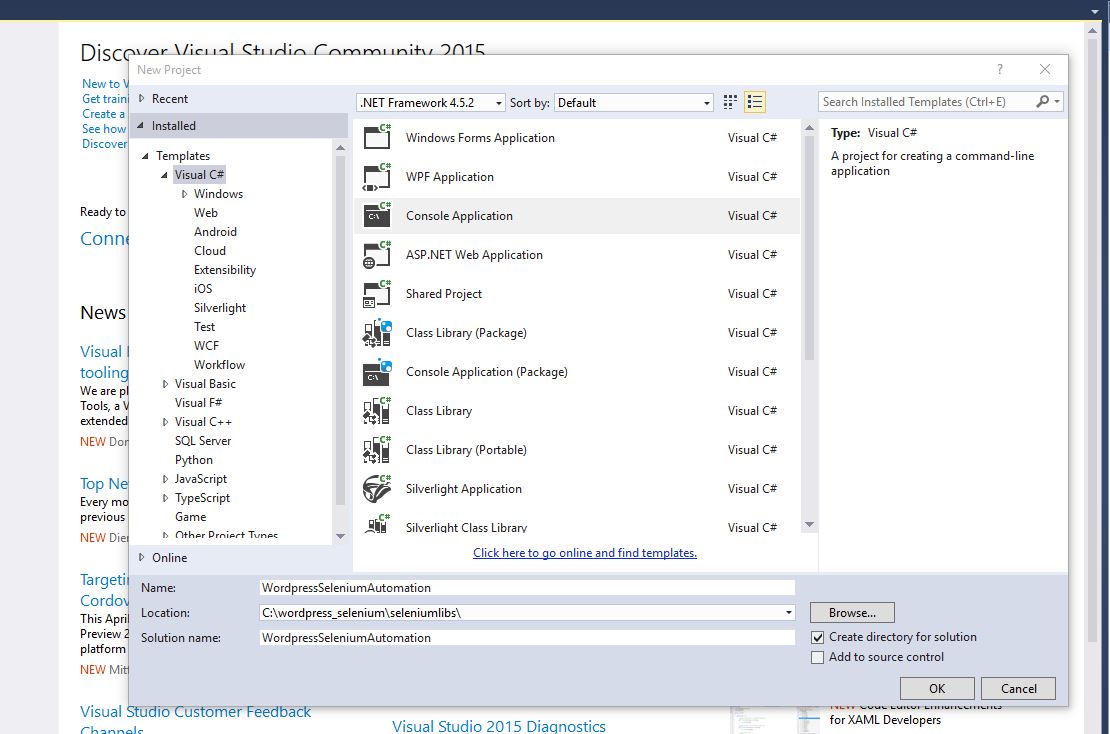Select the Workflow template category
Image resolution: width=1110 pixels, height=734 pixels.
pos(219,365)
